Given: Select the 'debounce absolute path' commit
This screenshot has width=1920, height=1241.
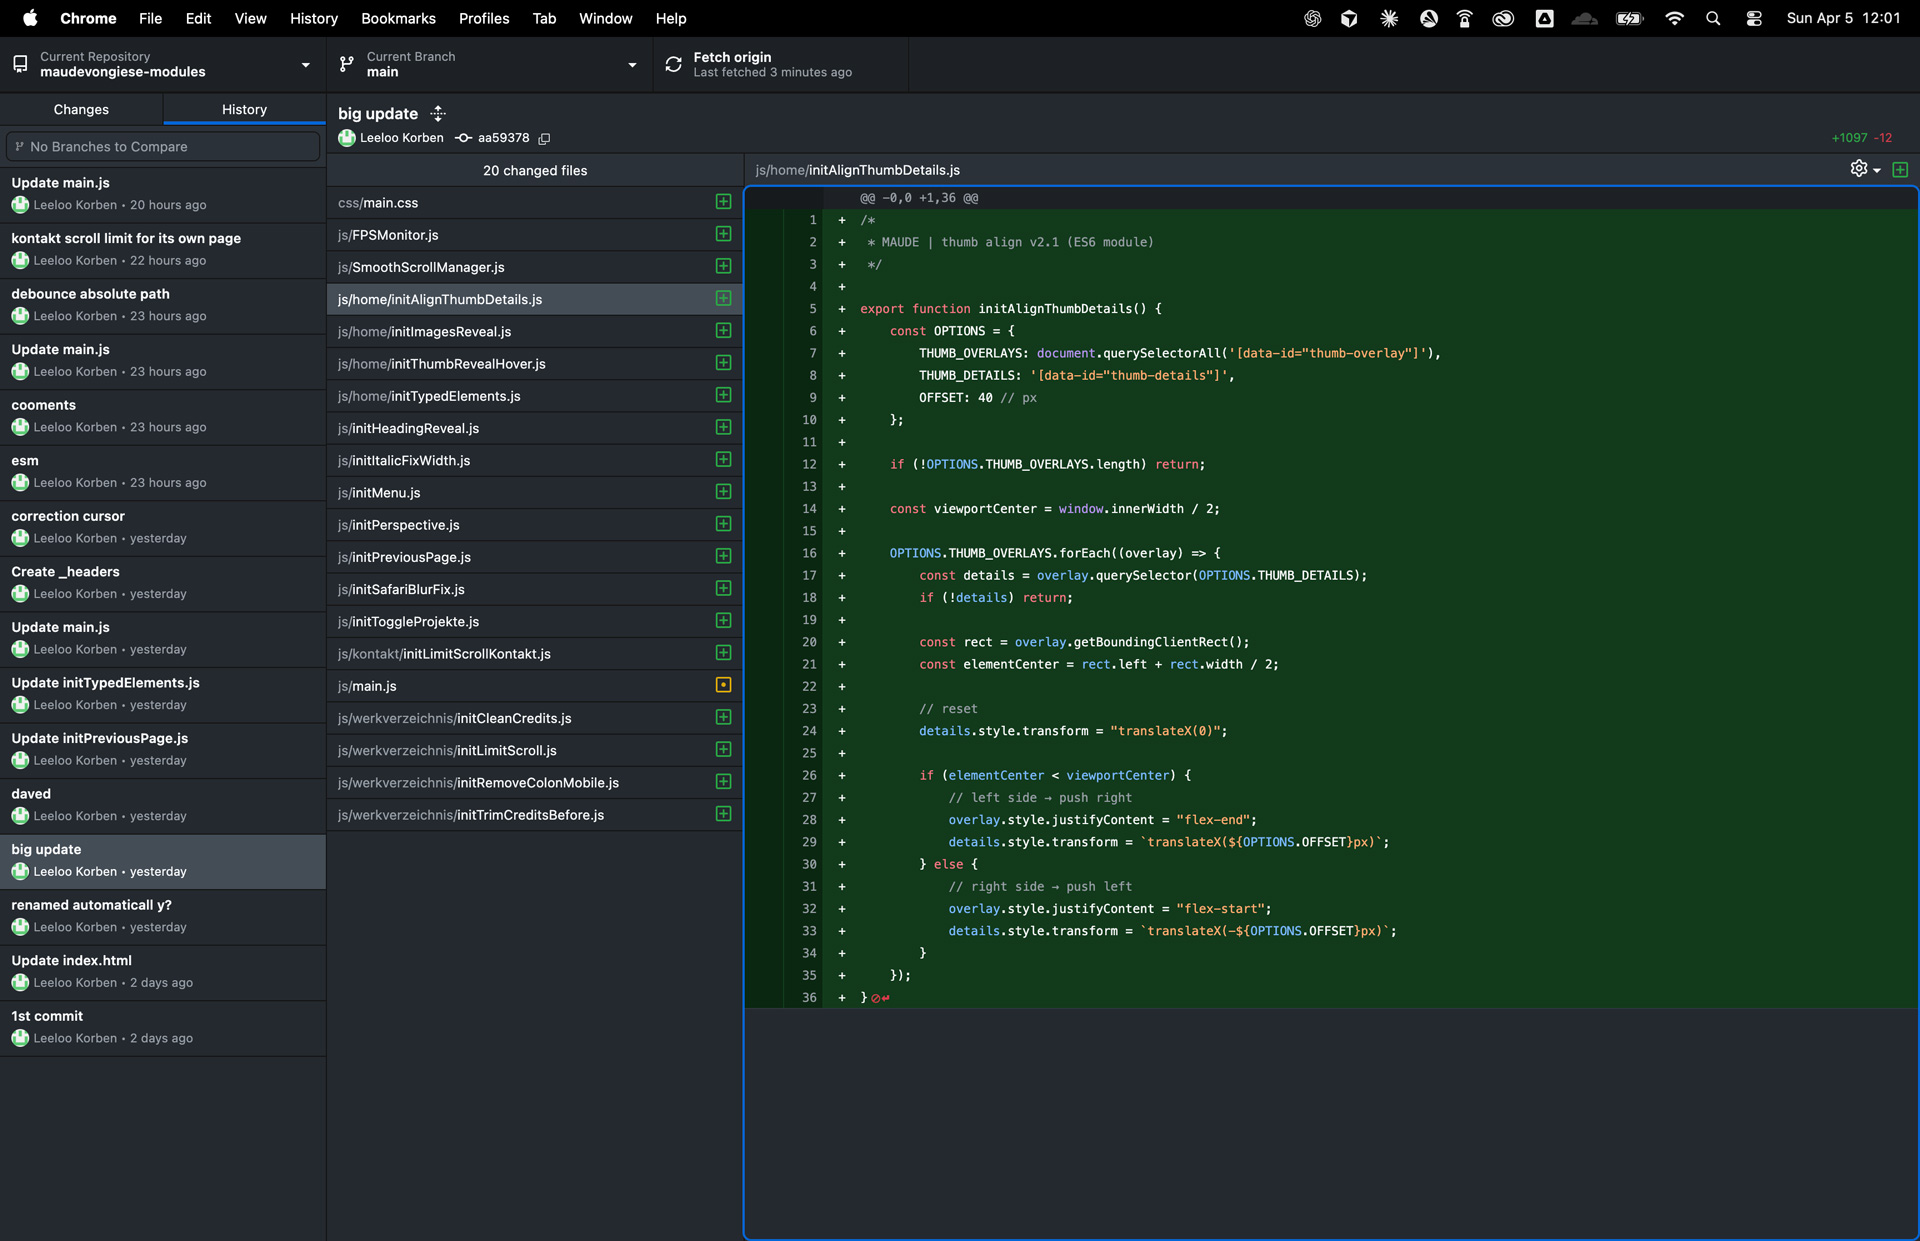Looking at the screenshot, I should (x=90, y=294).
